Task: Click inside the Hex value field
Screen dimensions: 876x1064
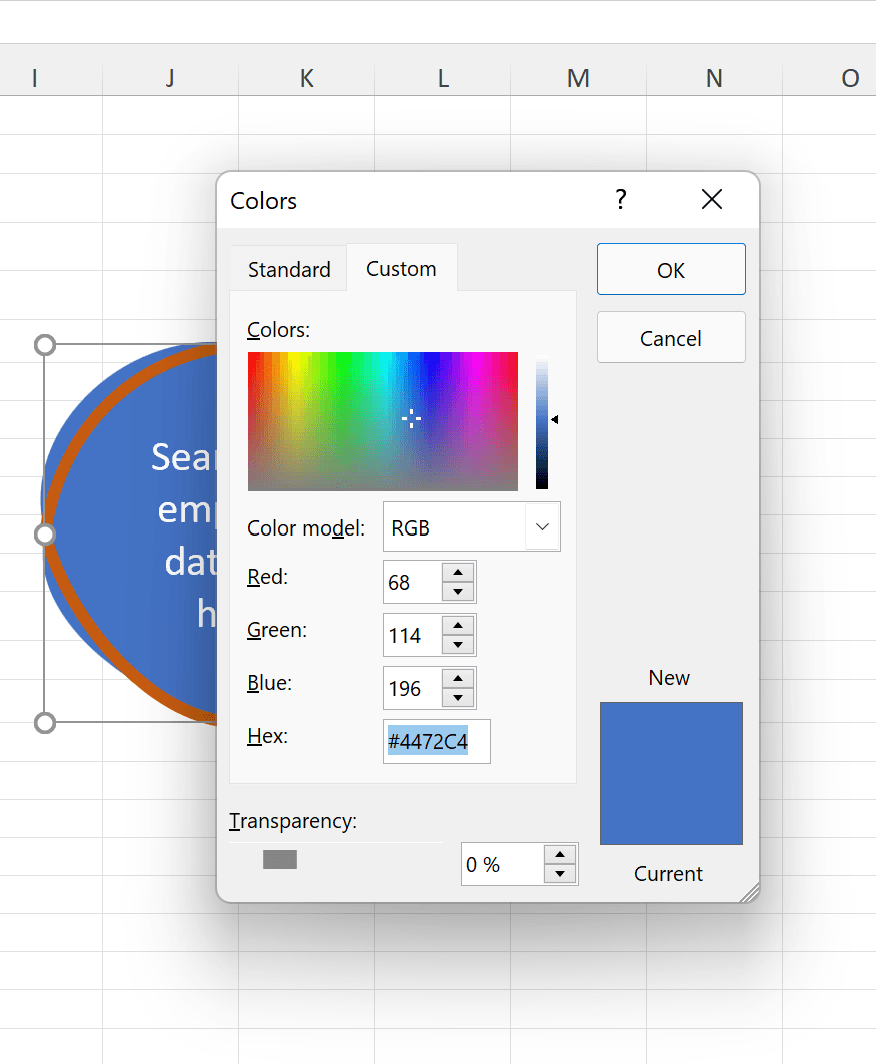Action: (436, 741)
